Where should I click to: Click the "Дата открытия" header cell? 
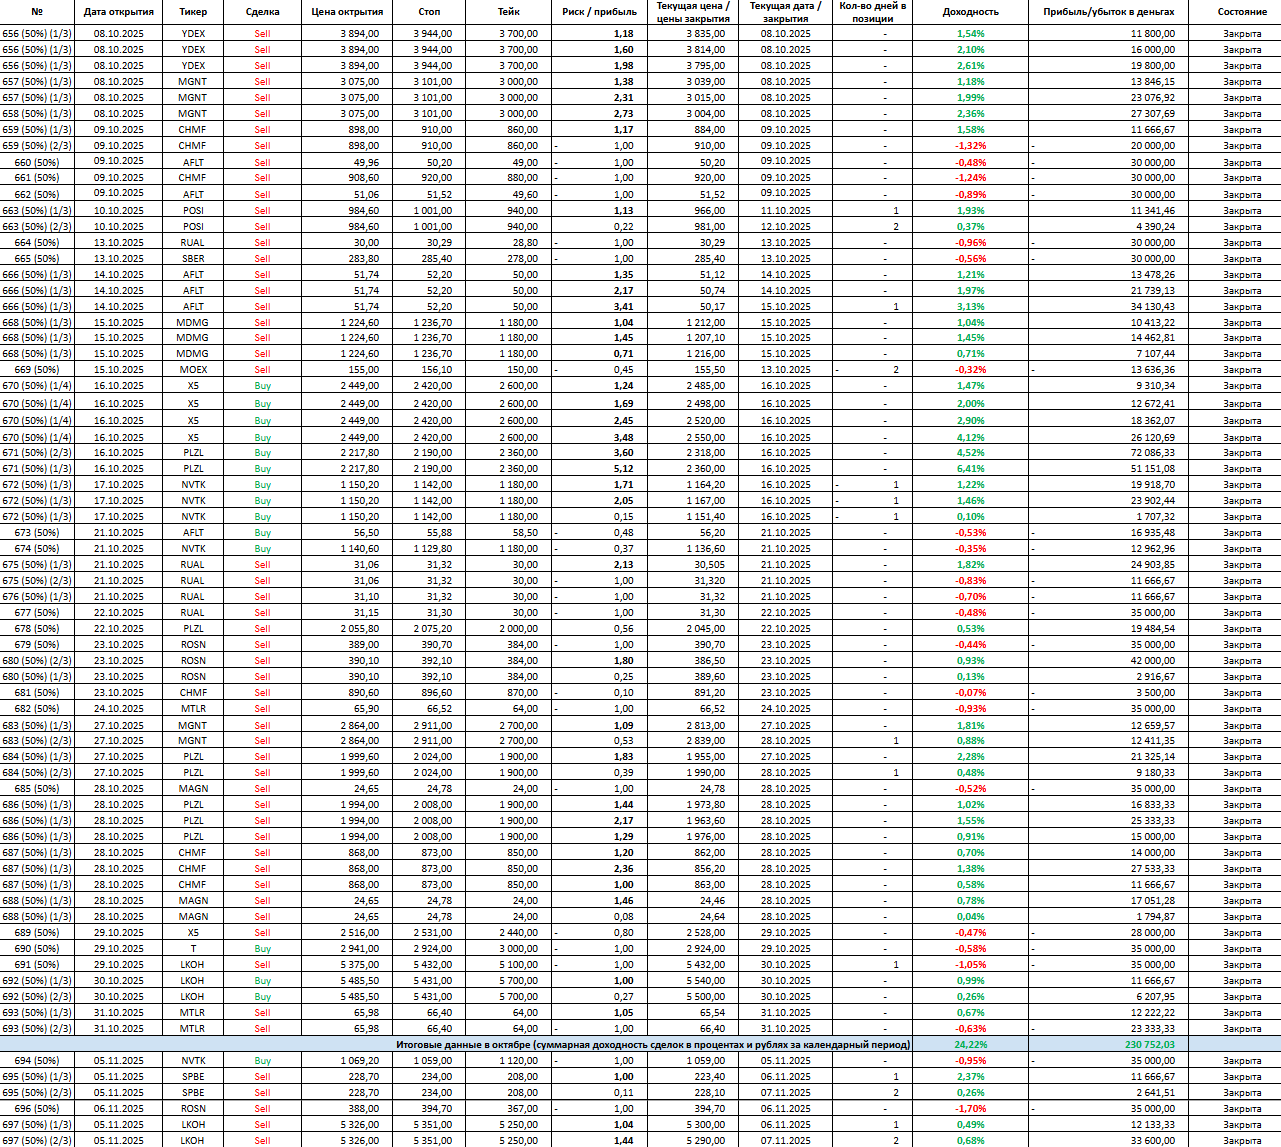[x=119, y=12]
